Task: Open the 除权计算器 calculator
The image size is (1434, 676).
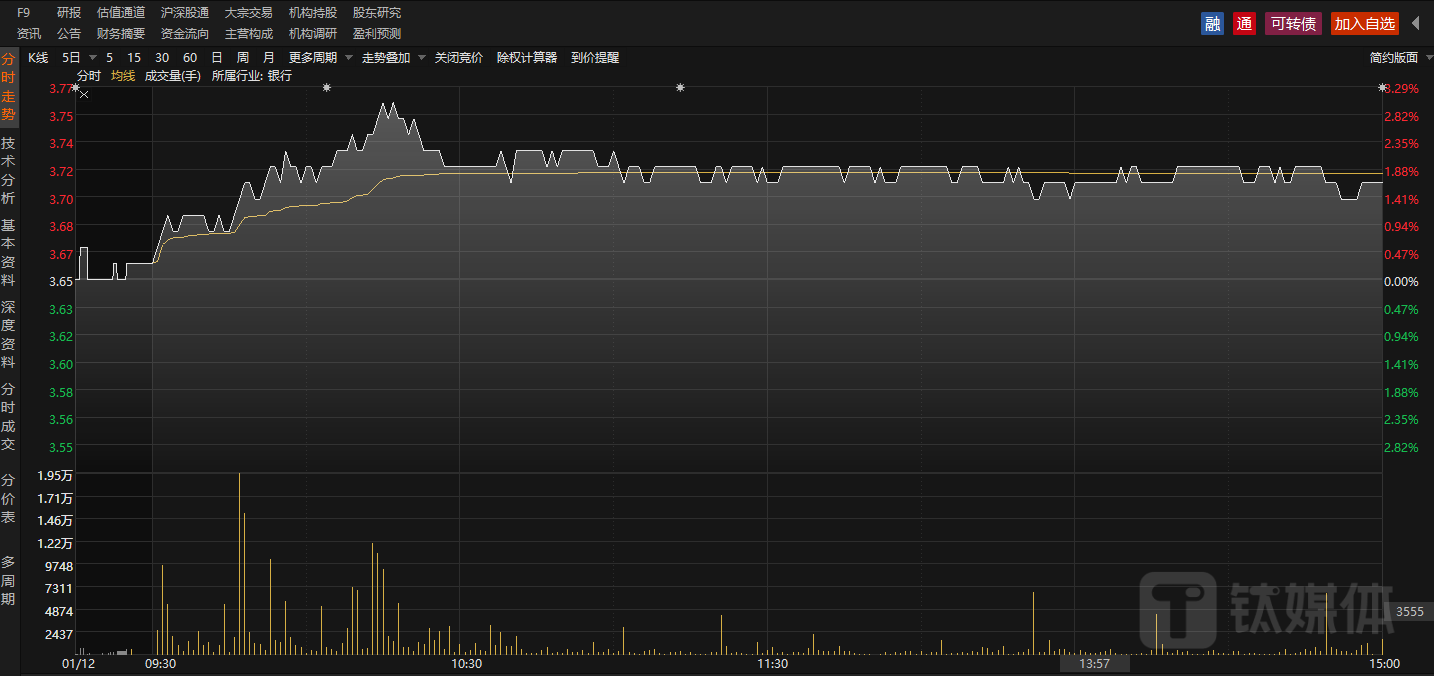Action: point(527,58)
